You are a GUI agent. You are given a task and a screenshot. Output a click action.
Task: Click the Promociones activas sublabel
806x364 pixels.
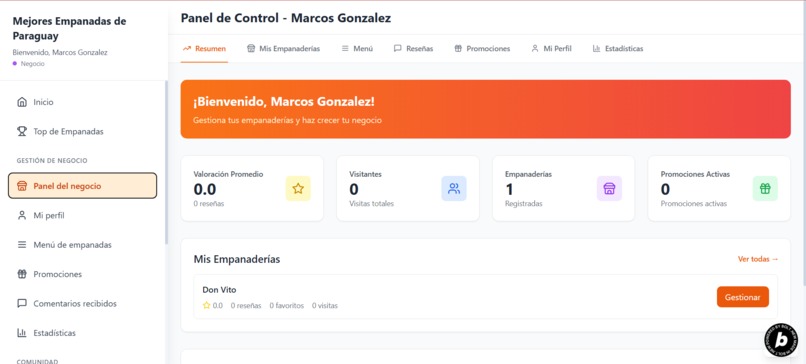click(x=693, y=204)
